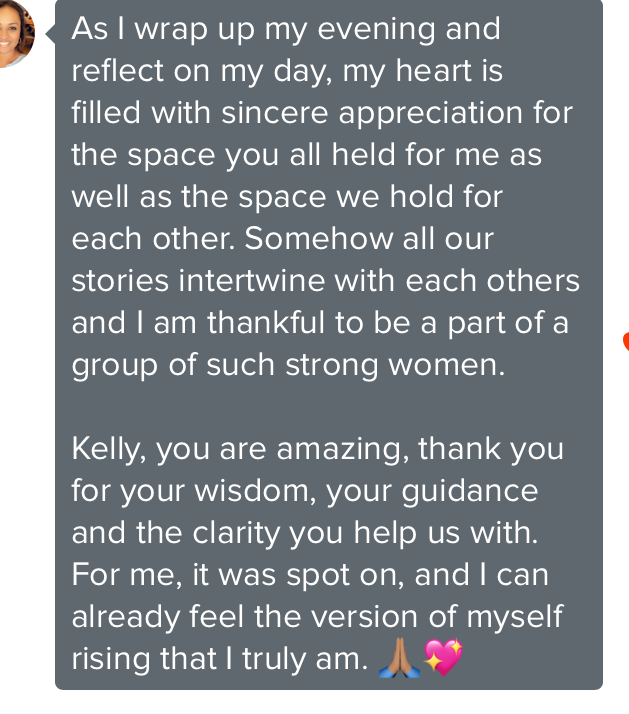Click the orange indicator at right edge

[x=625, y=342]
